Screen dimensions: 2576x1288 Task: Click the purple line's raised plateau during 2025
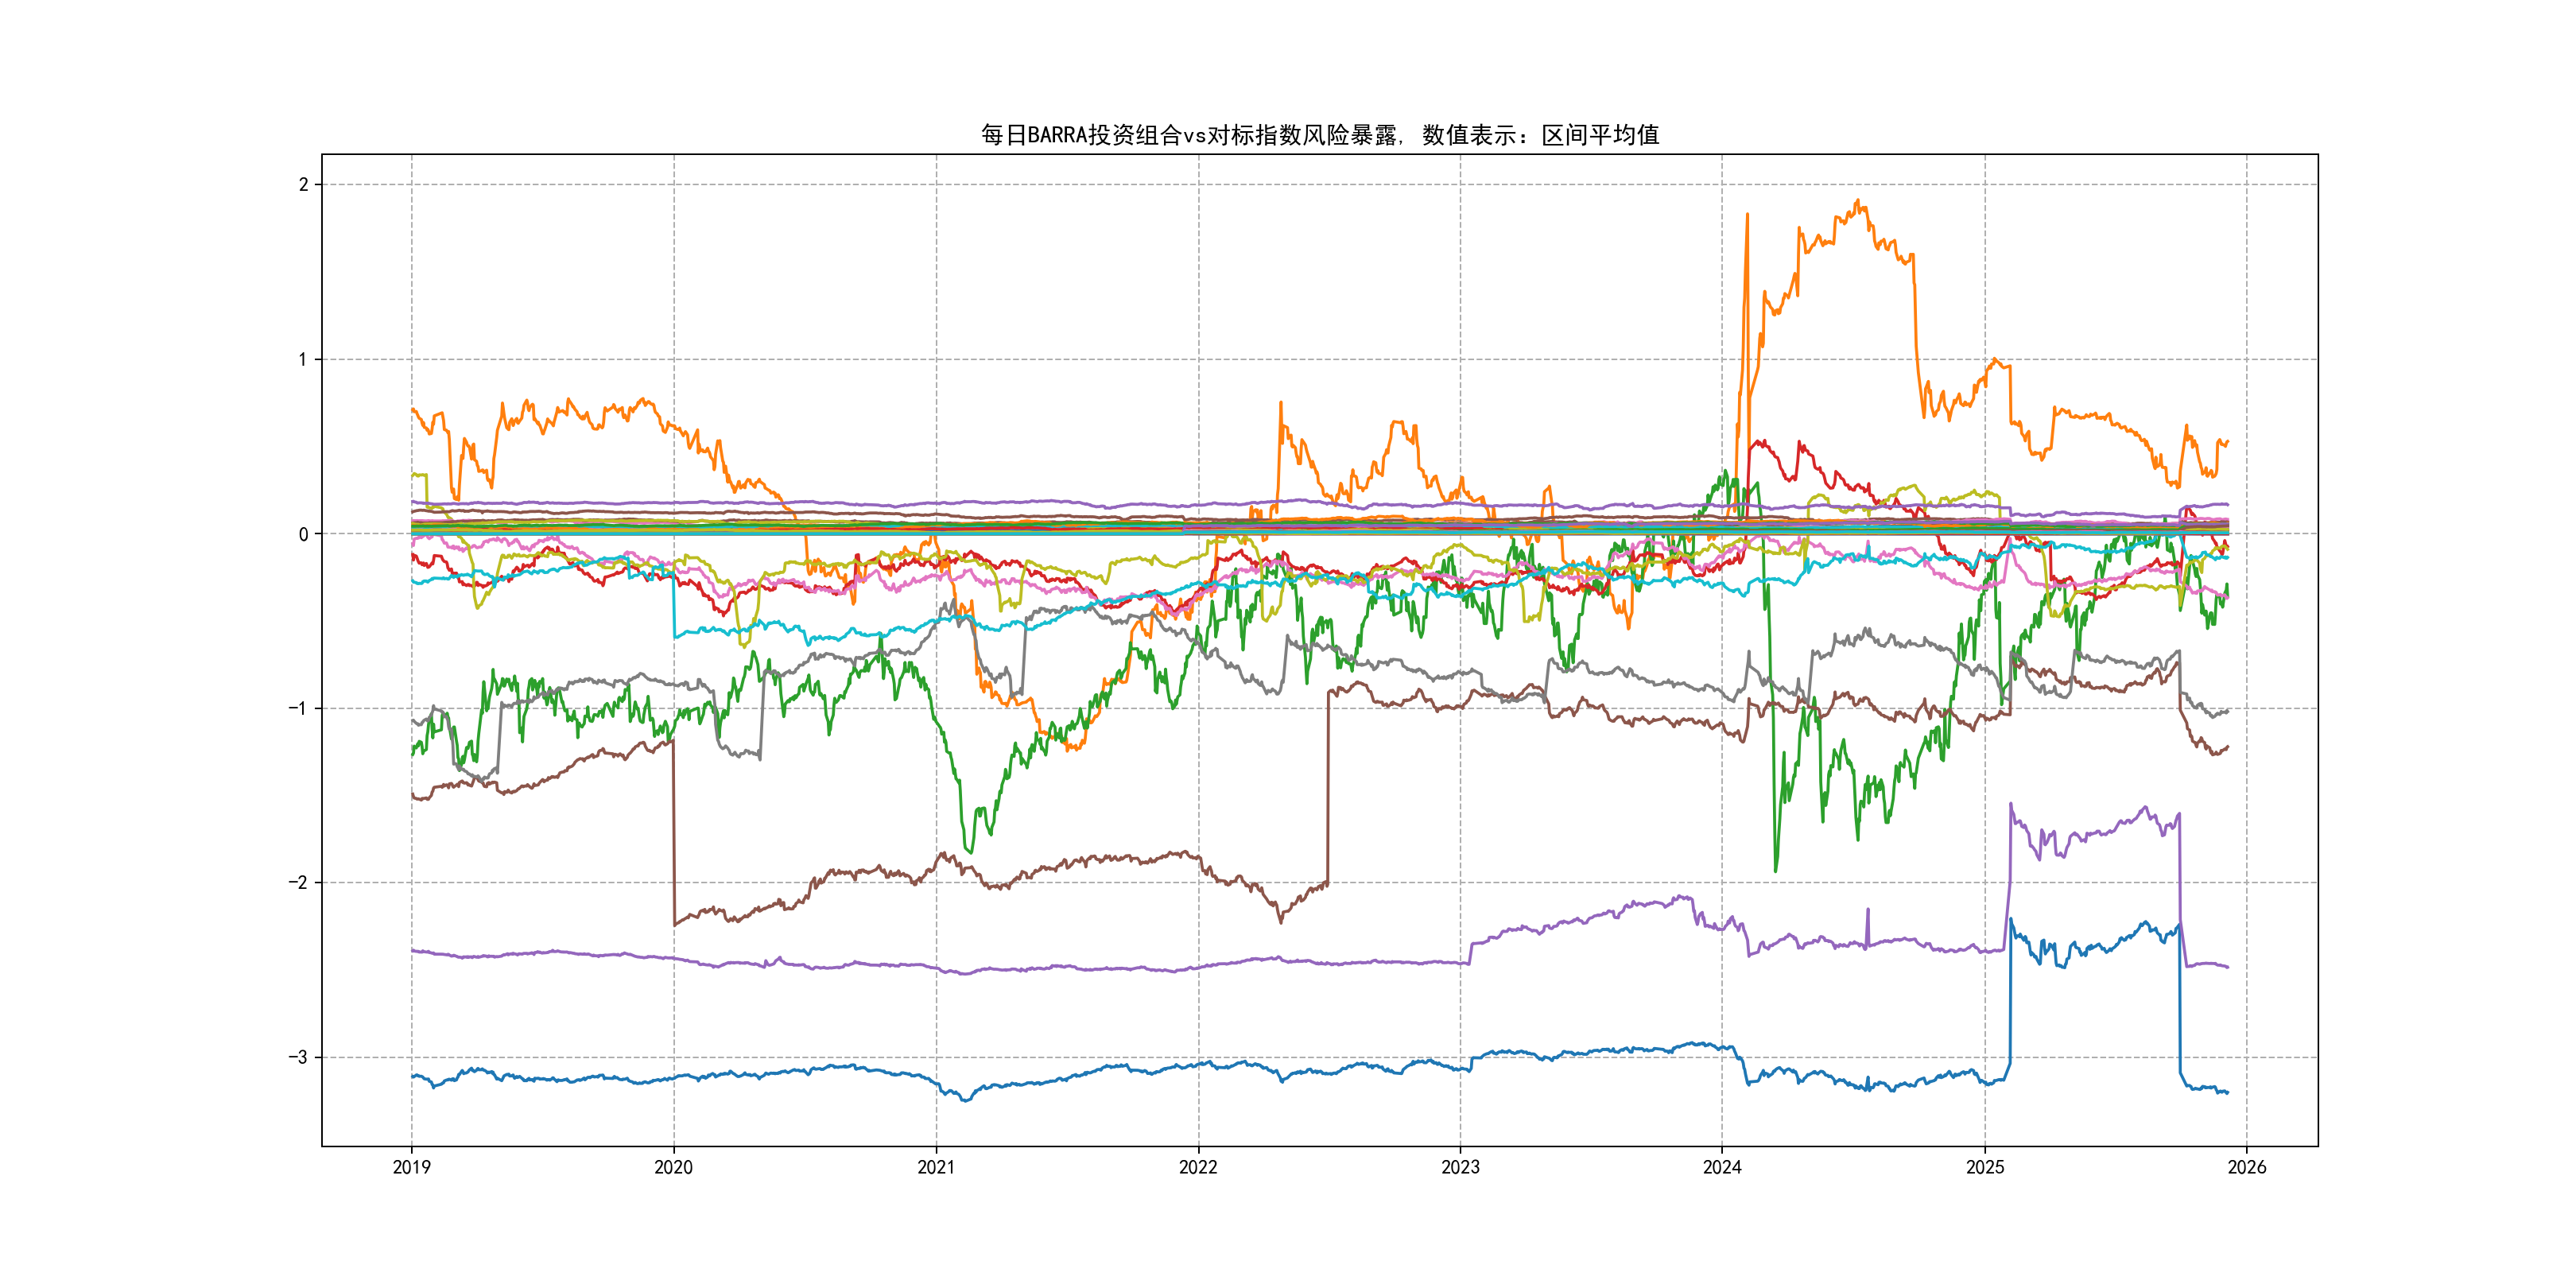[2095, 833]
